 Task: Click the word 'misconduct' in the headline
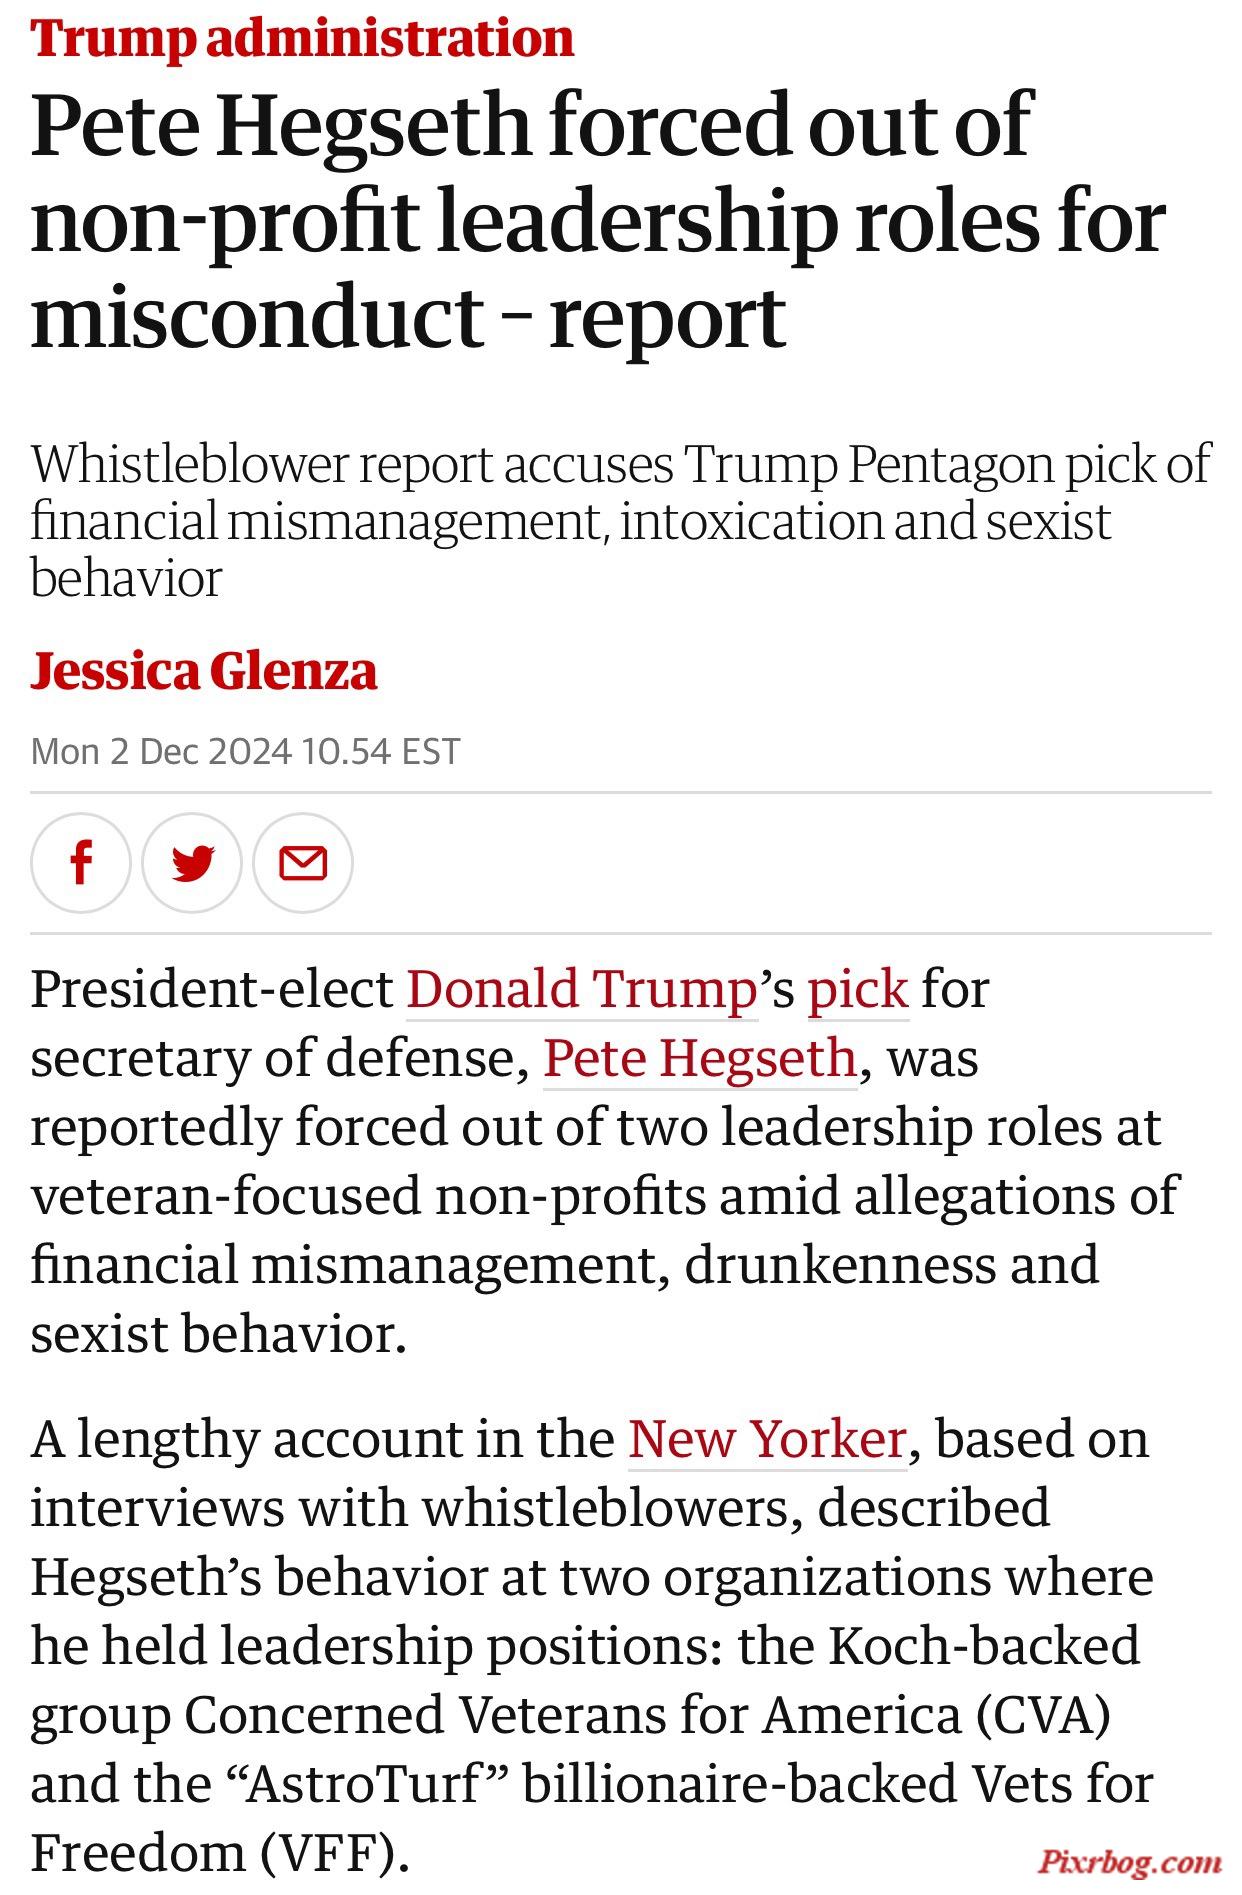258,316
